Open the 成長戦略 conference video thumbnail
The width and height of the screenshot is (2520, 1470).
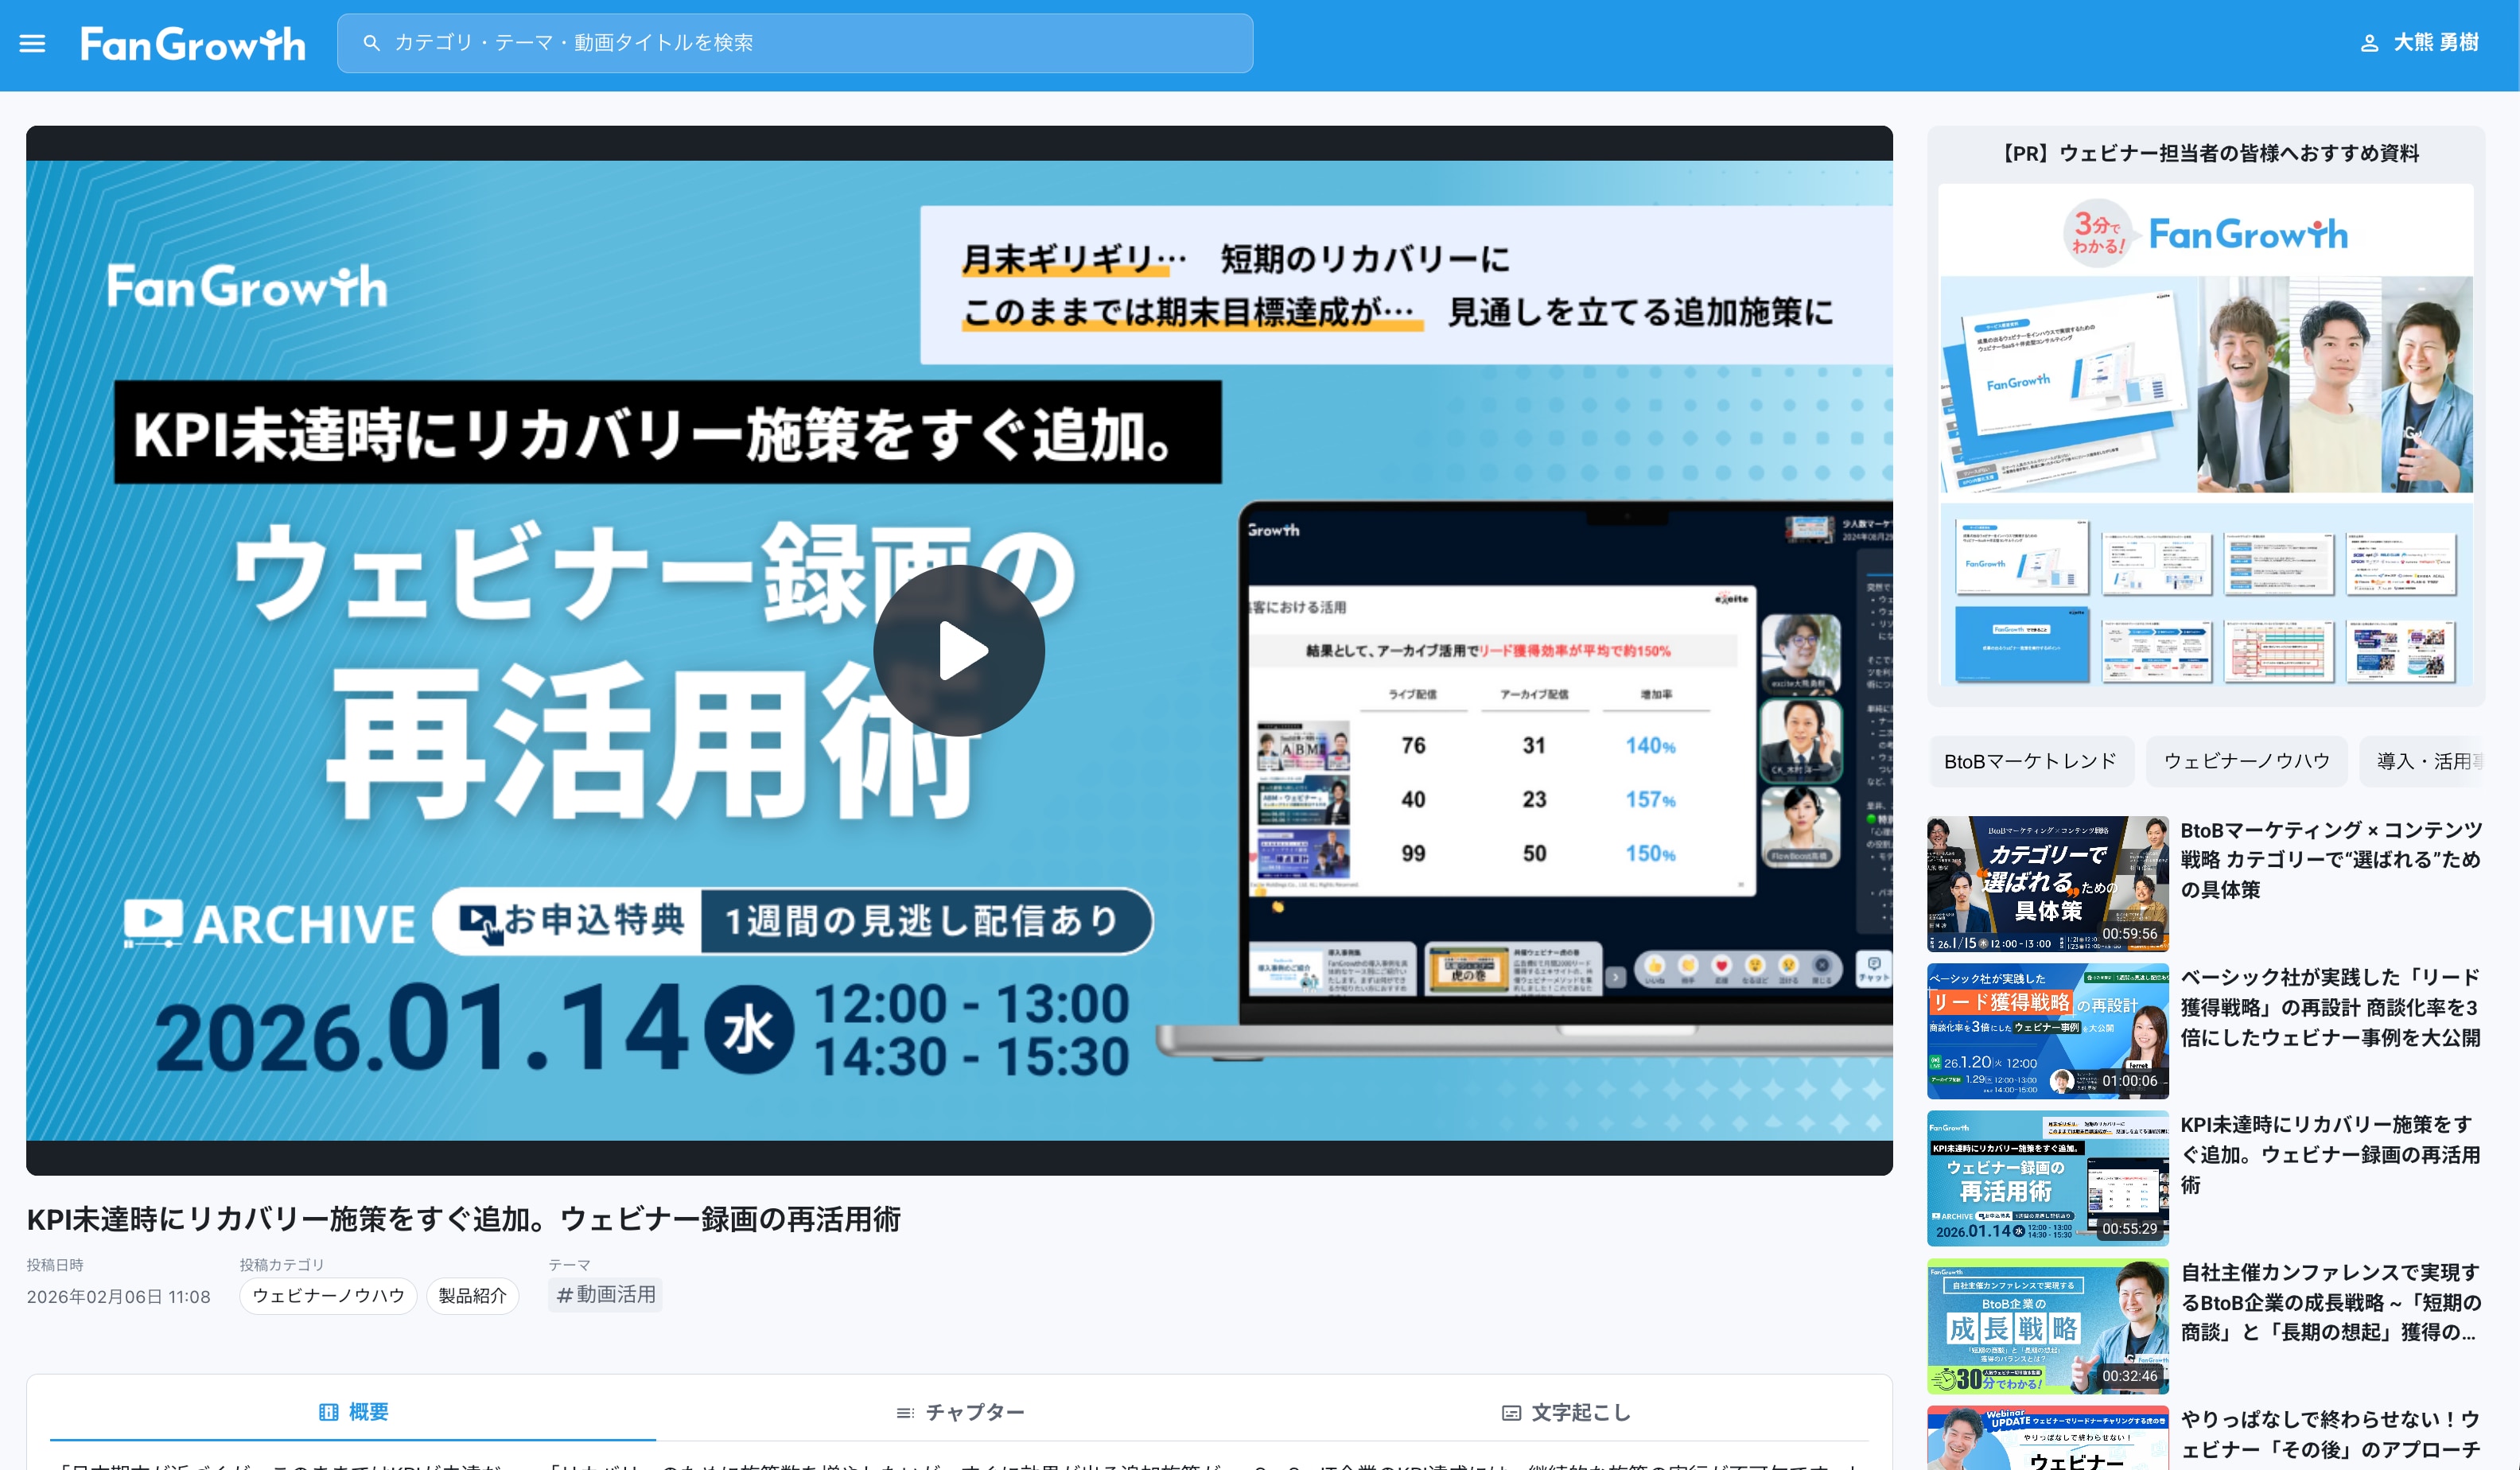tap(2047, 1325)
